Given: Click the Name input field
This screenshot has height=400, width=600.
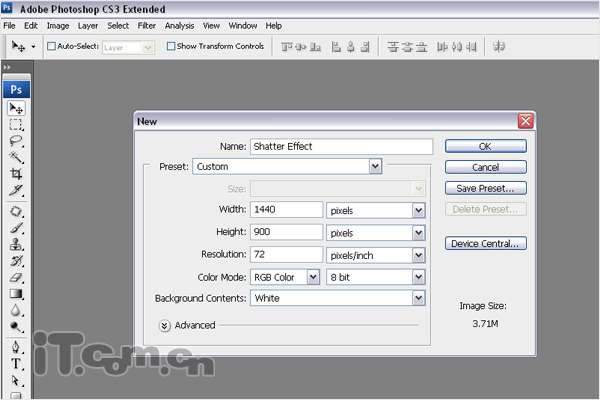Looking at the screenshot, I should pyautogui.click(x=340, y=146).
